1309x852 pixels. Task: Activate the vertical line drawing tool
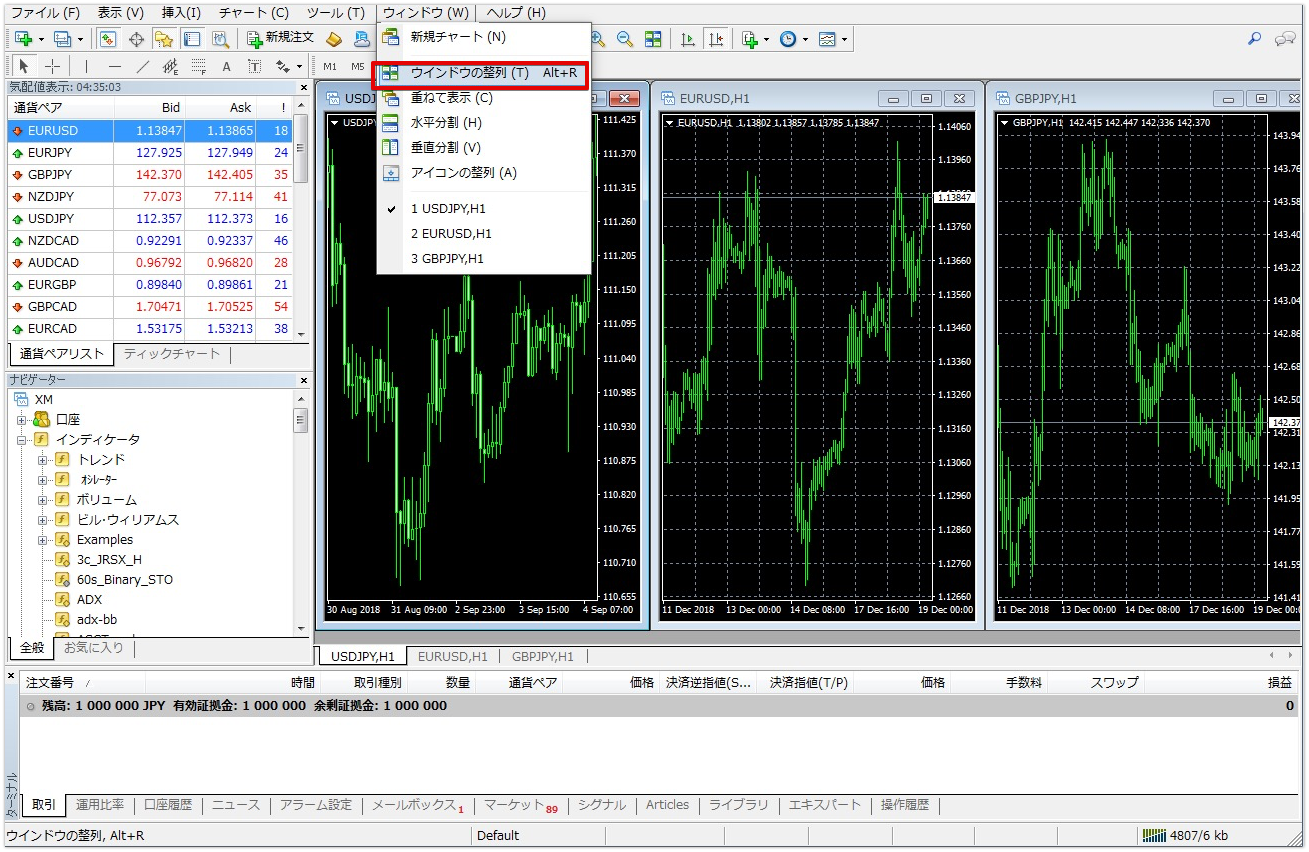(86, 66)
